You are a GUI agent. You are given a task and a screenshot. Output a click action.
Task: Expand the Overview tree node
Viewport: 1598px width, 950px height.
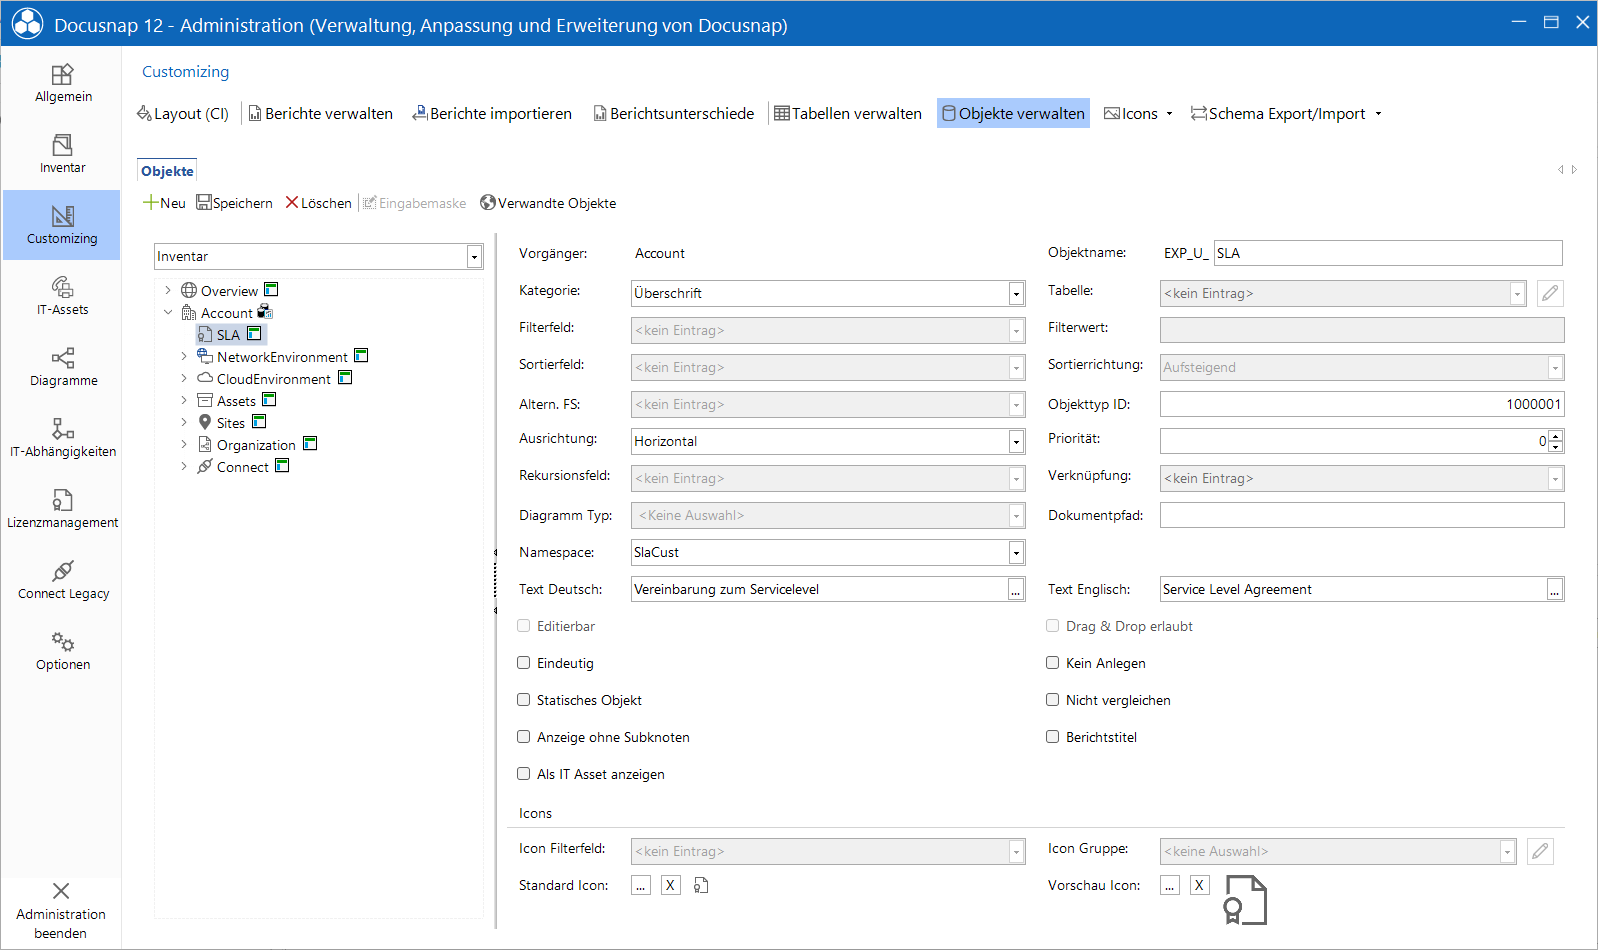168,291
